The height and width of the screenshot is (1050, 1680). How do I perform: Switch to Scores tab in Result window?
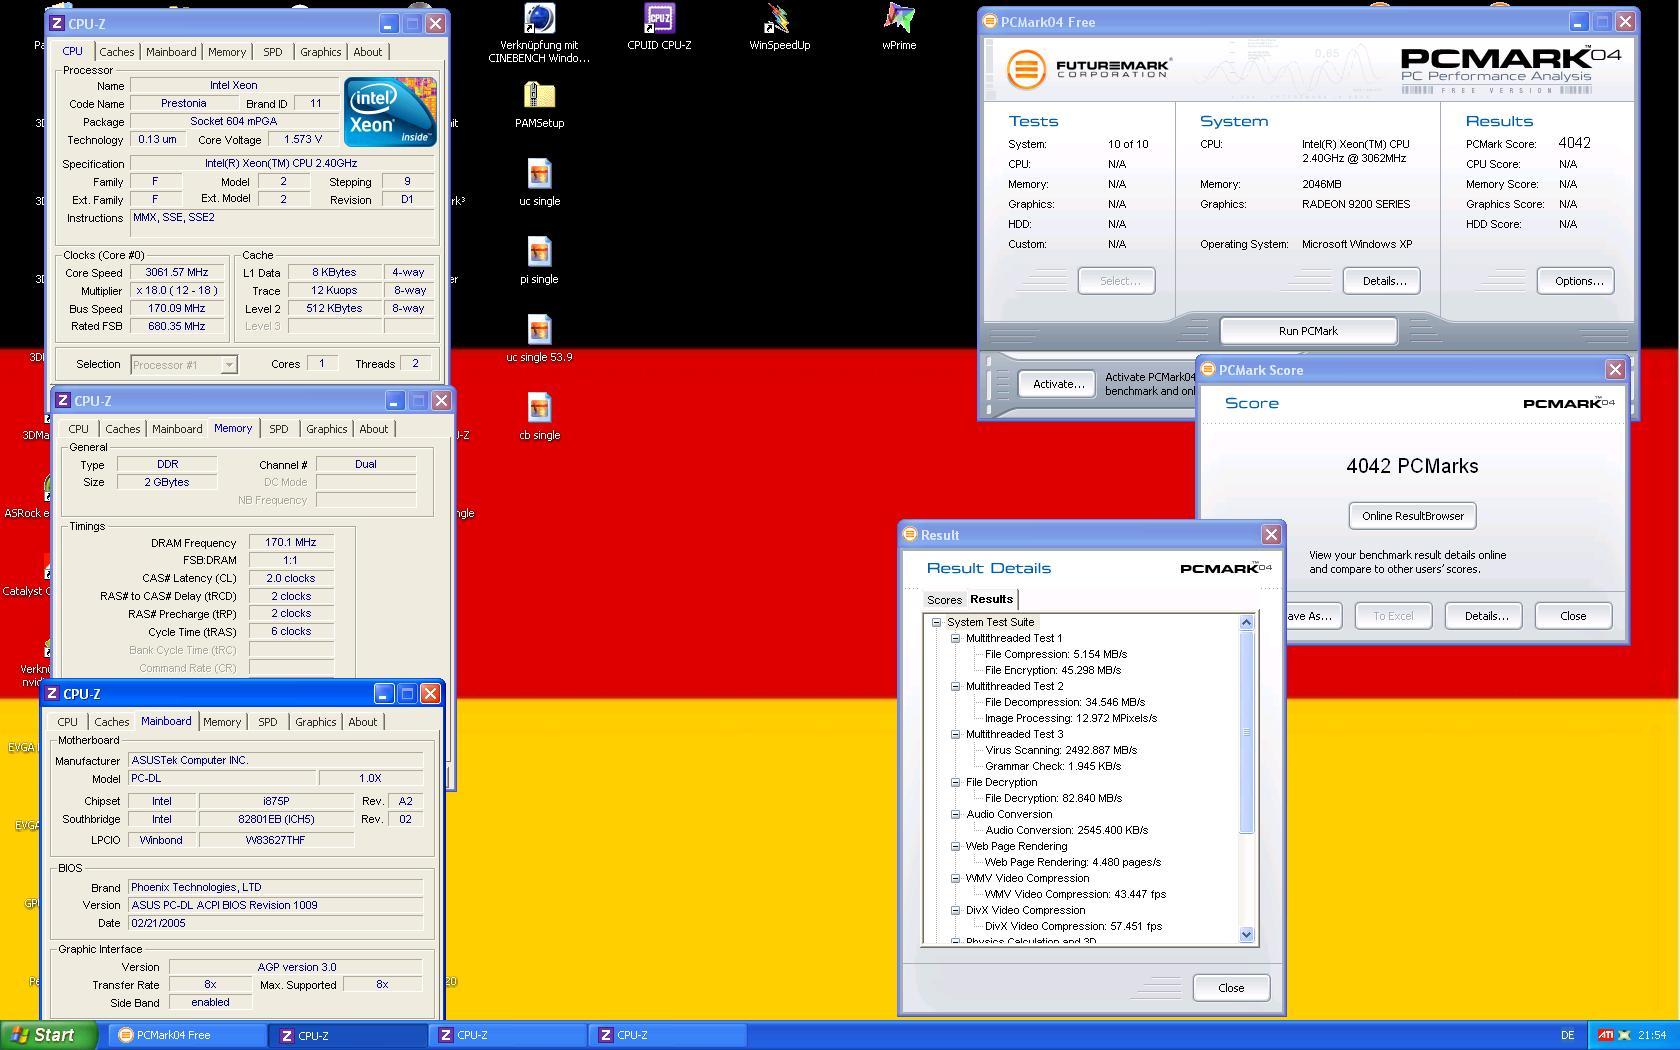tap(944, 600)
